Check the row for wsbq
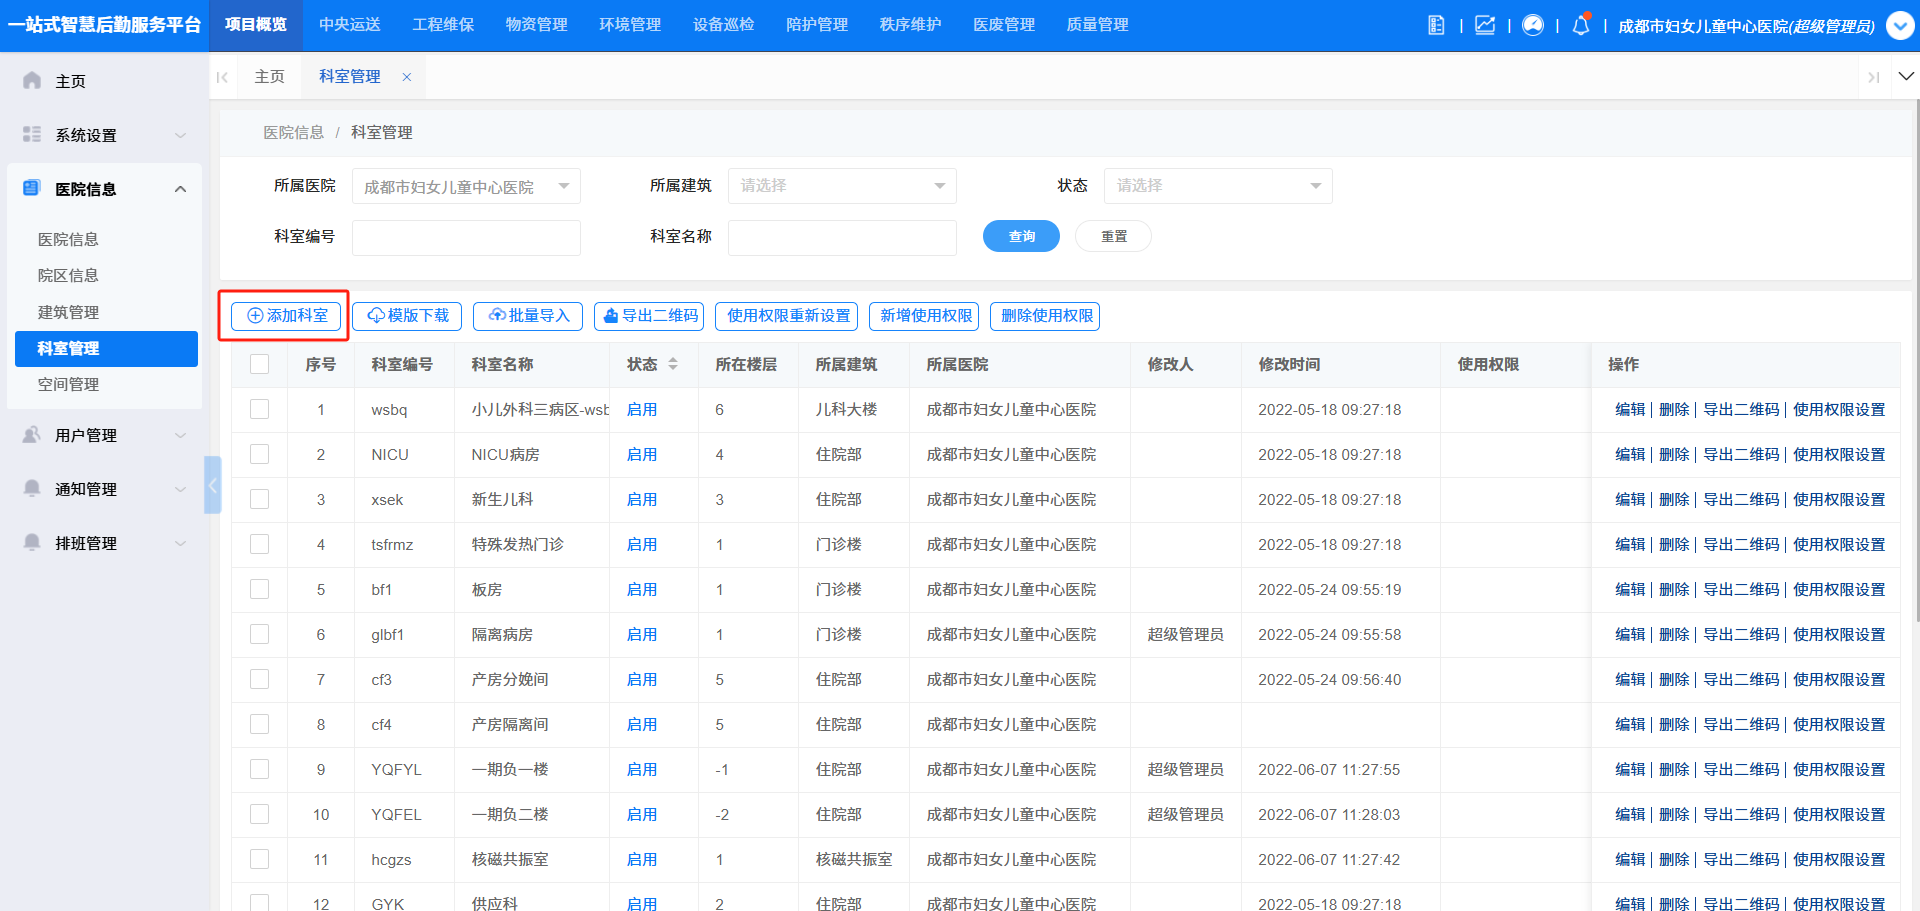 [x=260, y=409]
